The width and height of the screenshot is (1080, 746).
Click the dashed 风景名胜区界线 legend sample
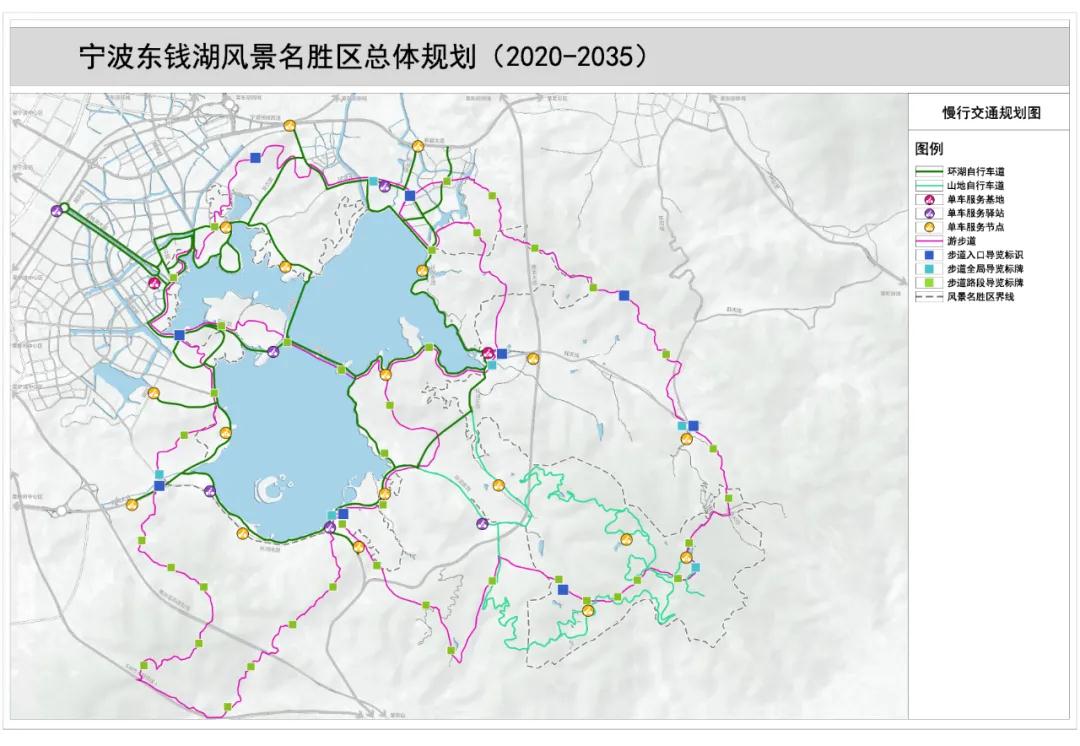coord(928,297)
